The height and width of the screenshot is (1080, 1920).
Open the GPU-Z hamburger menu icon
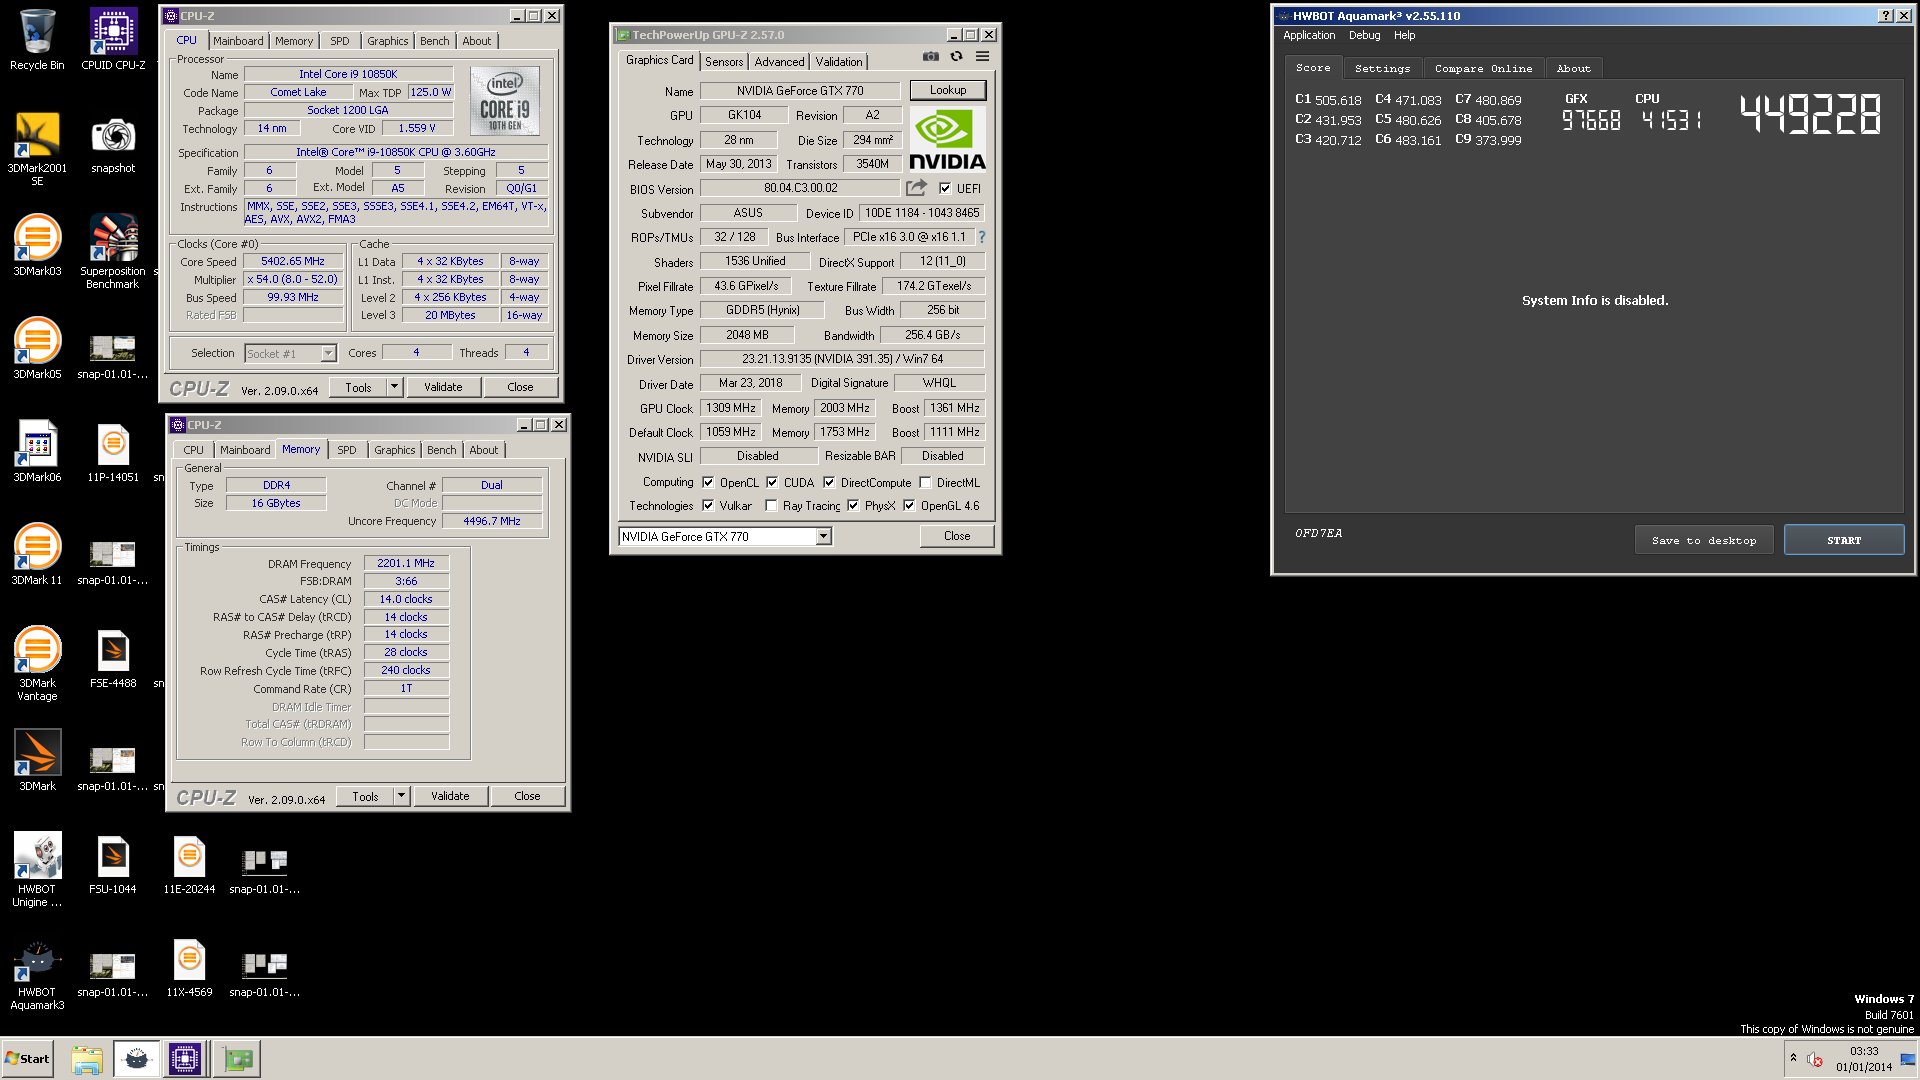click(x=982, y=57)
